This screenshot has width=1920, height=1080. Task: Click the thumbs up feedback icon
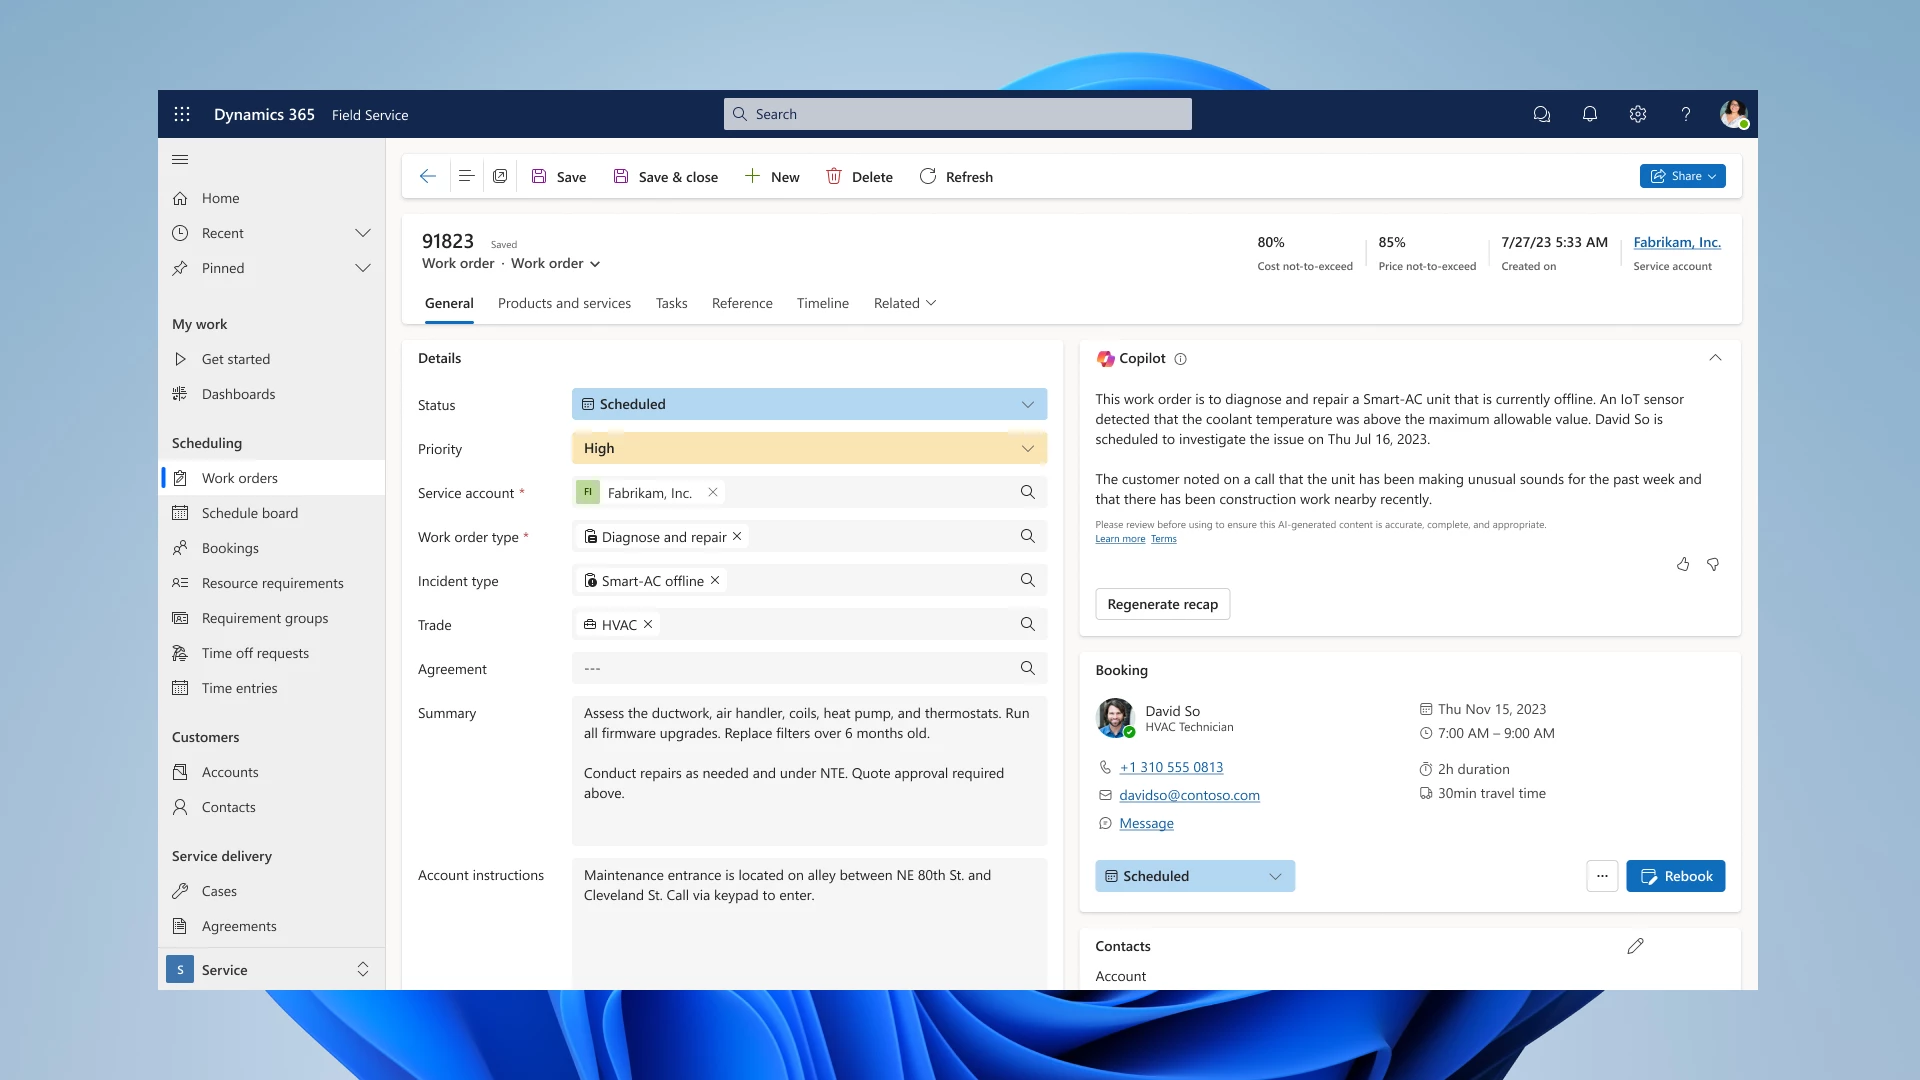(1683, 564)
